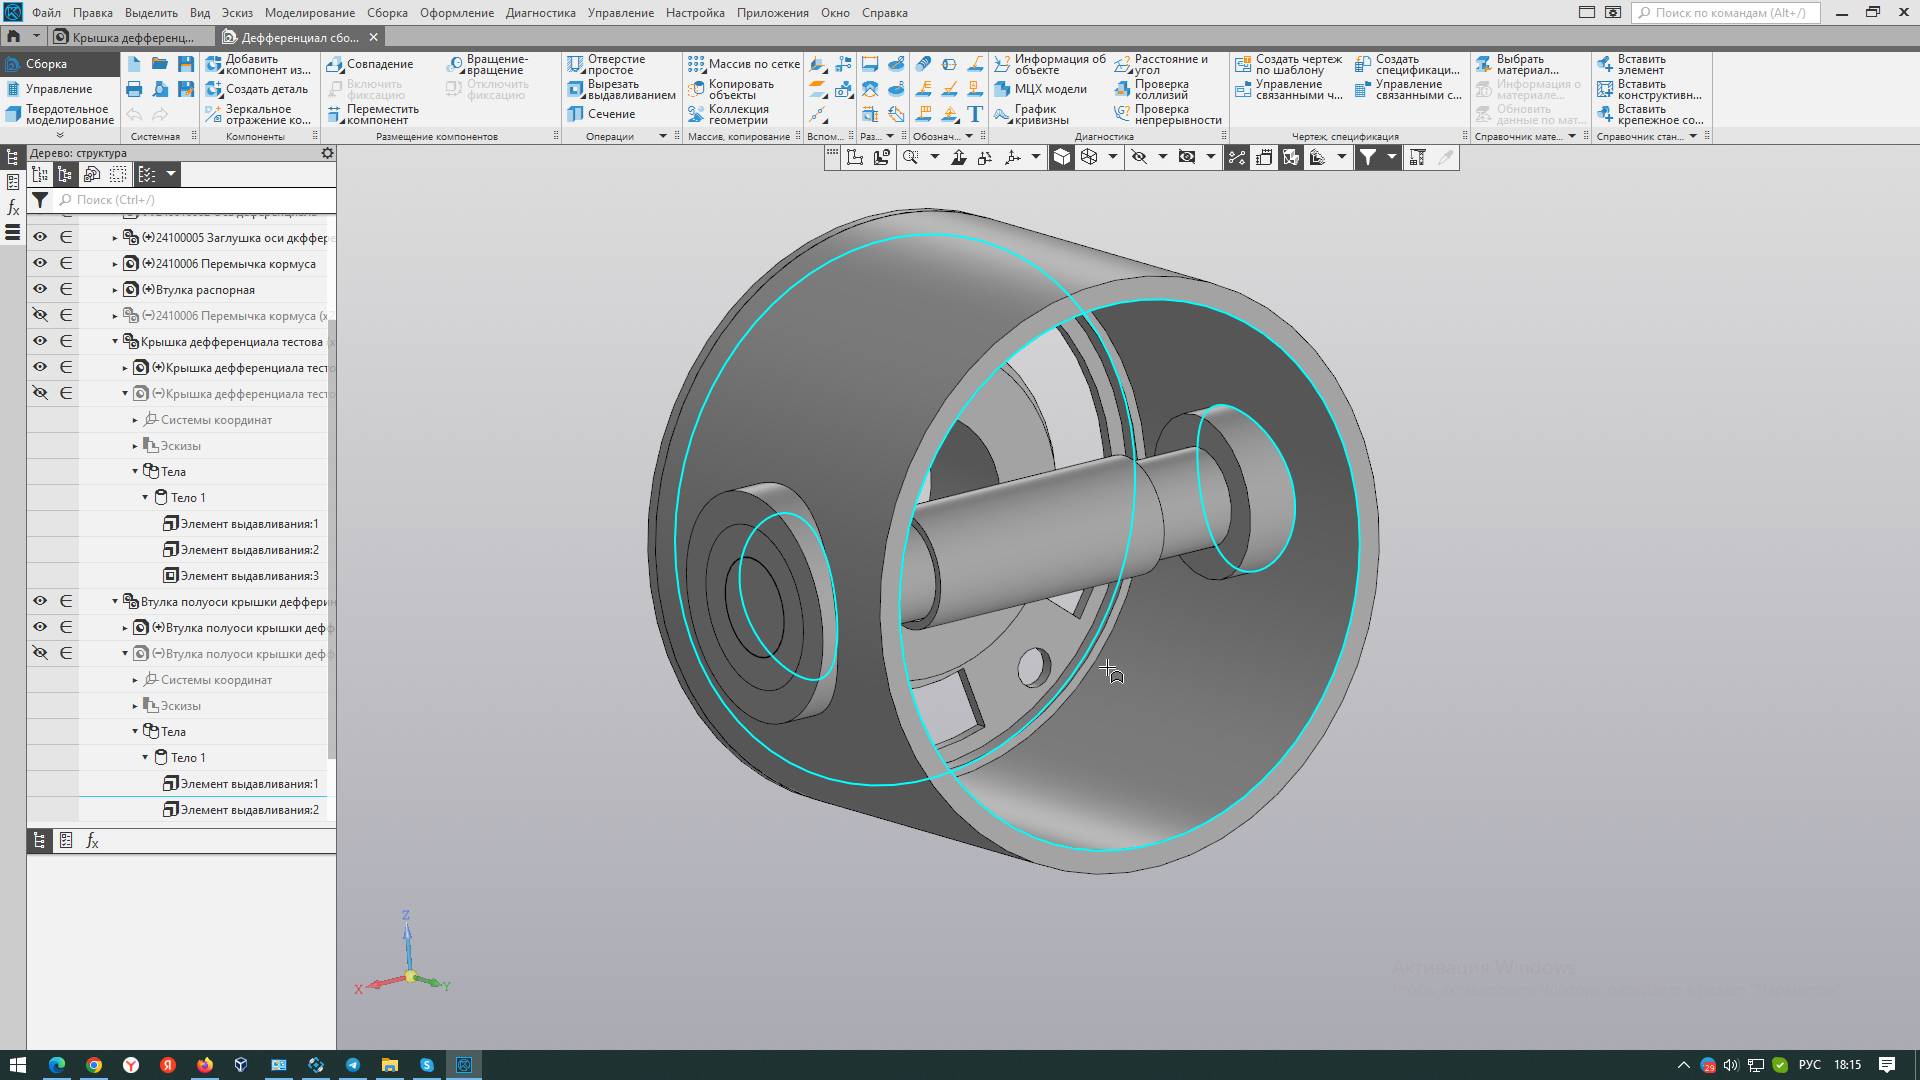Click the save icon in Системная panel

pyautogui.click(x=186, y=64)
